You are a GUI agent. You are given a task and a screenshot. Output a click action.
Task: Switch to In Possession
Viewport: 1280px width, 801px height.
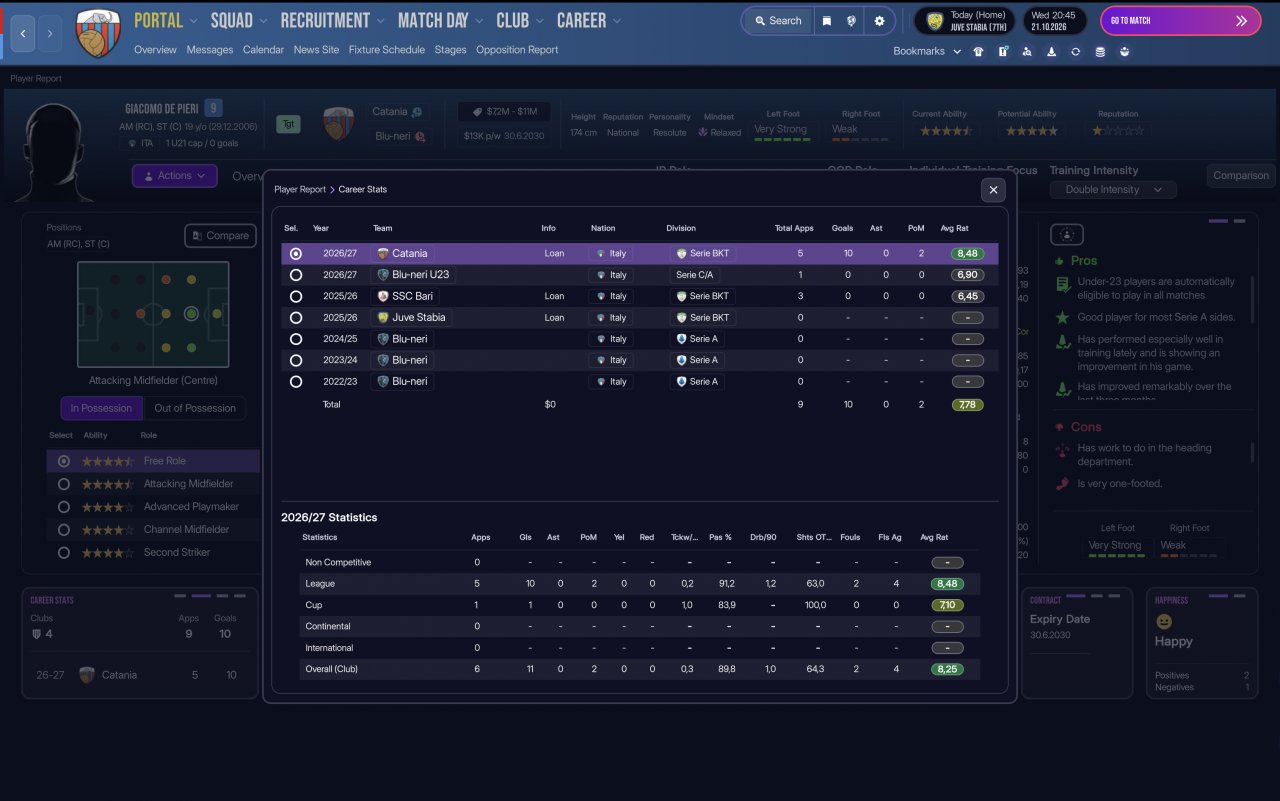coord(101,408)
